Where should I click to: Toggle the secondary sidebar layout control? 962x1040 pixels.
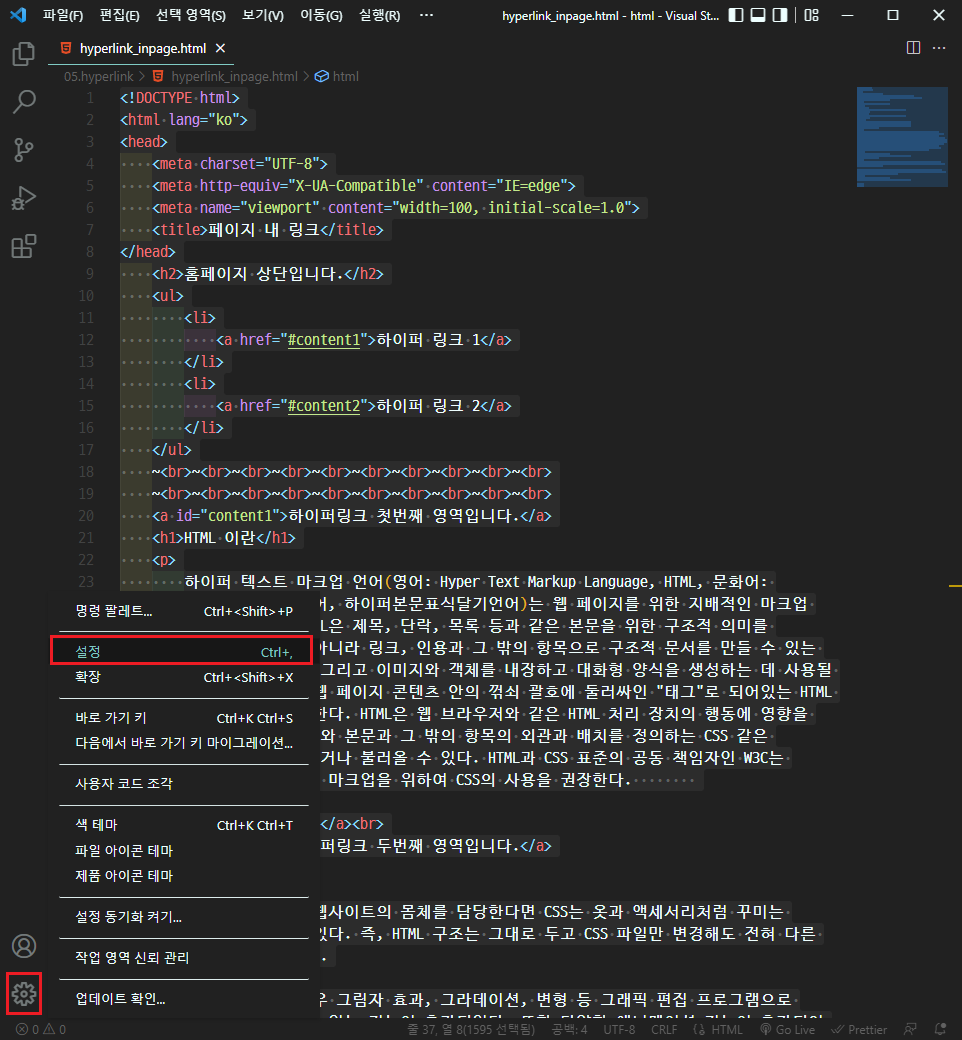point(778,15)
